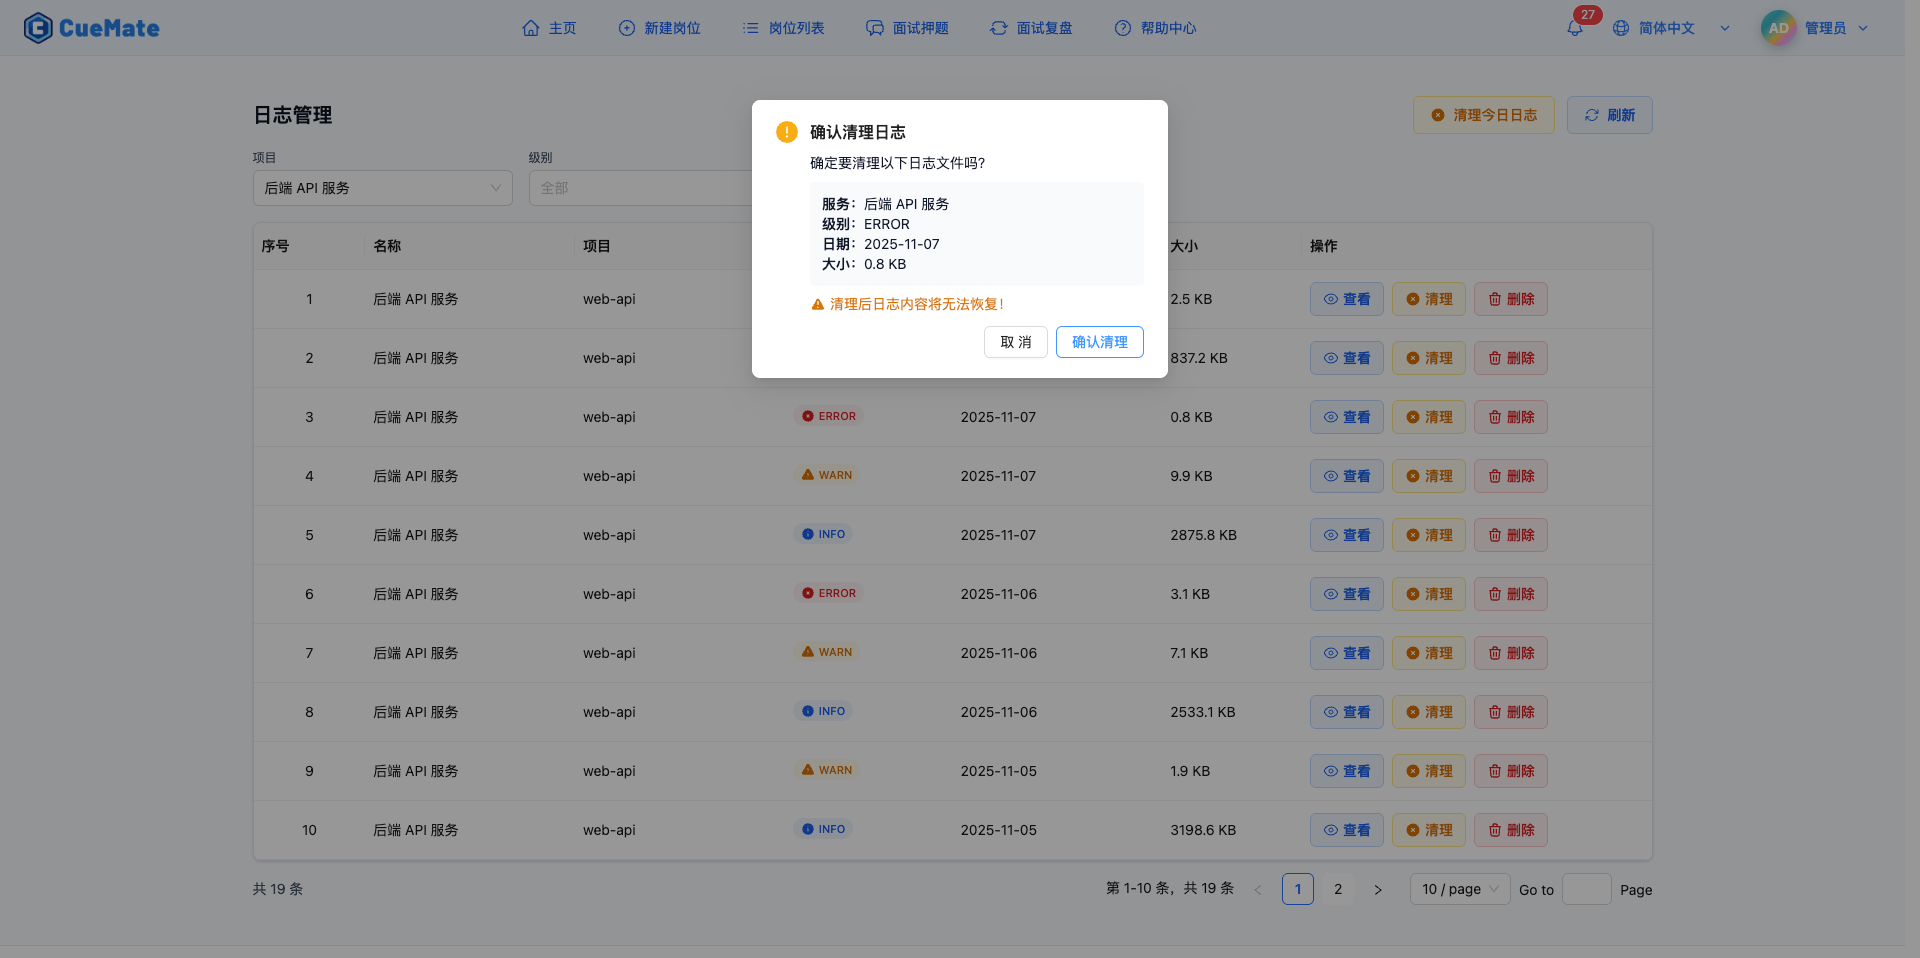1920x958 pixels.
Task: Click the INFO level badge on row 5
Action: [x=822, y=534]
